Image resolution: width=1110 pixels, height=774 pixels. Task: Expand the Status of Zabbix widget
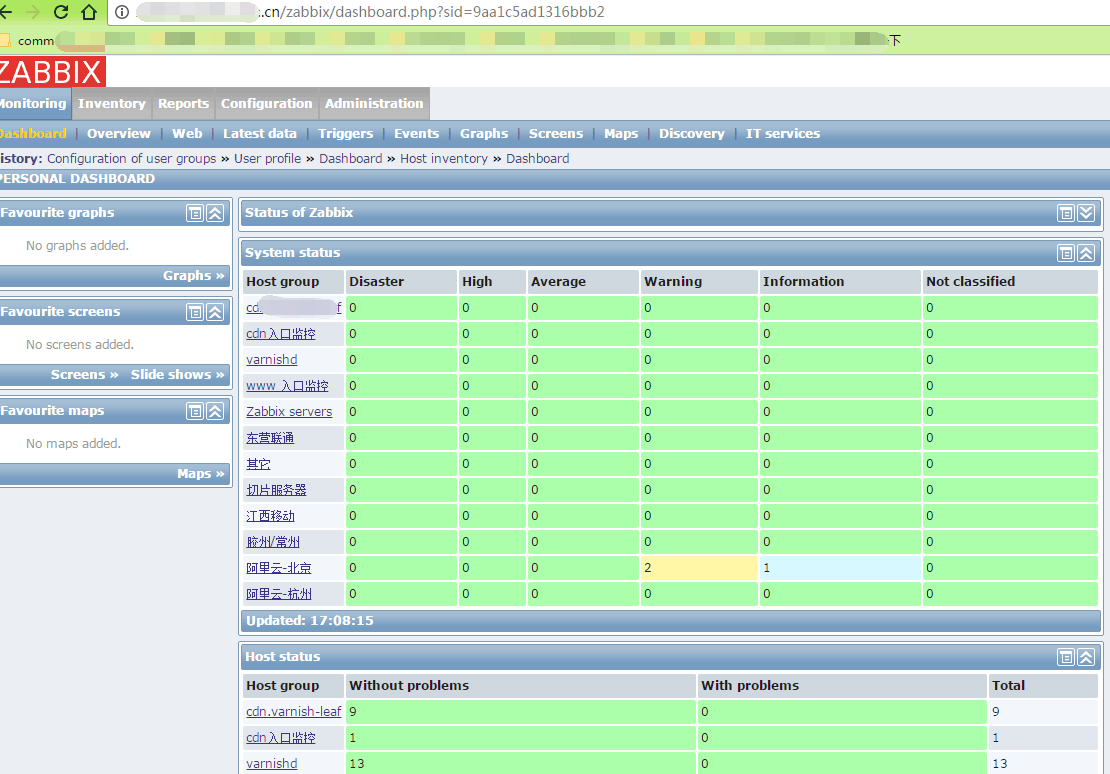coord(1086,213)
